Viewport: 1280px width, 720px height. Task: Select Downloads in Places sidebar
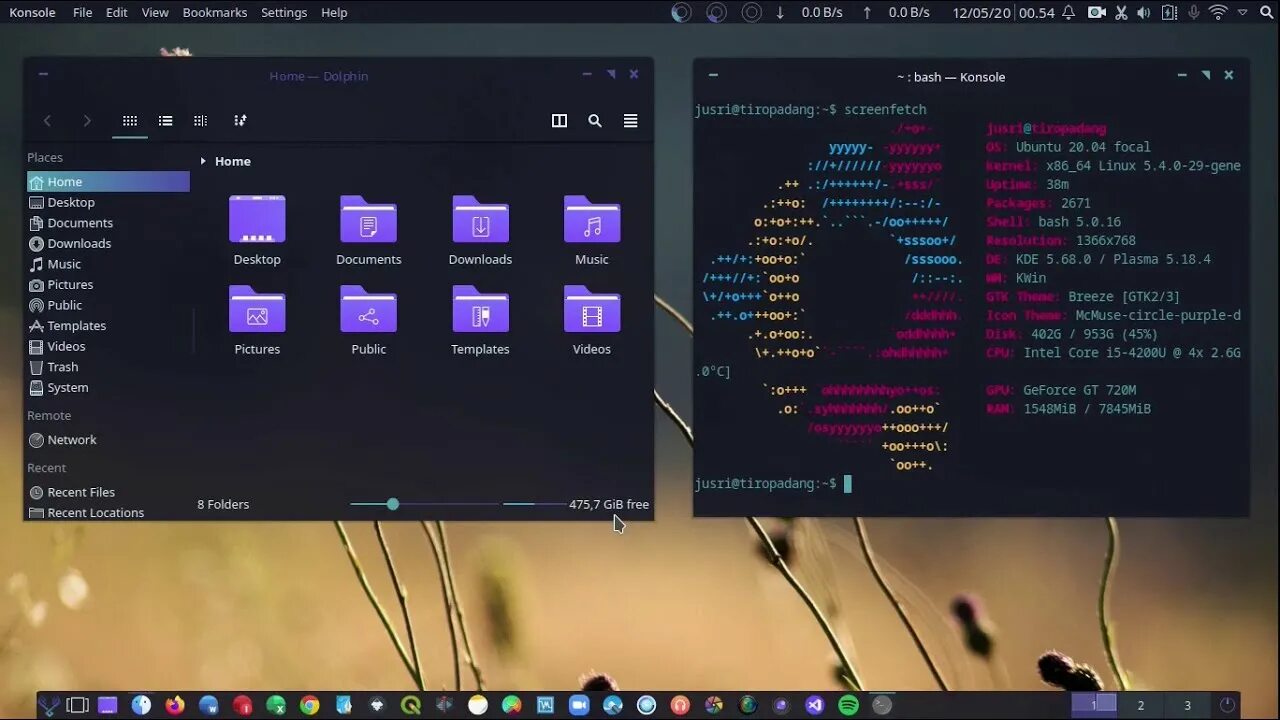click(108, 243)
